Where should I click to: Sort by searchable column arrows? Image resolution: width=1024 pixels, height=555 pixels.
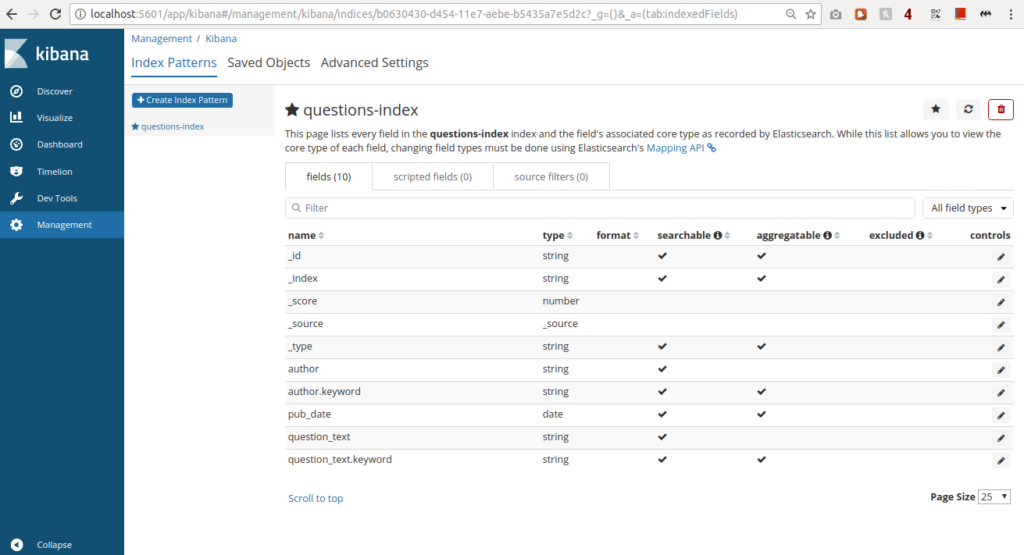point(728,235)
